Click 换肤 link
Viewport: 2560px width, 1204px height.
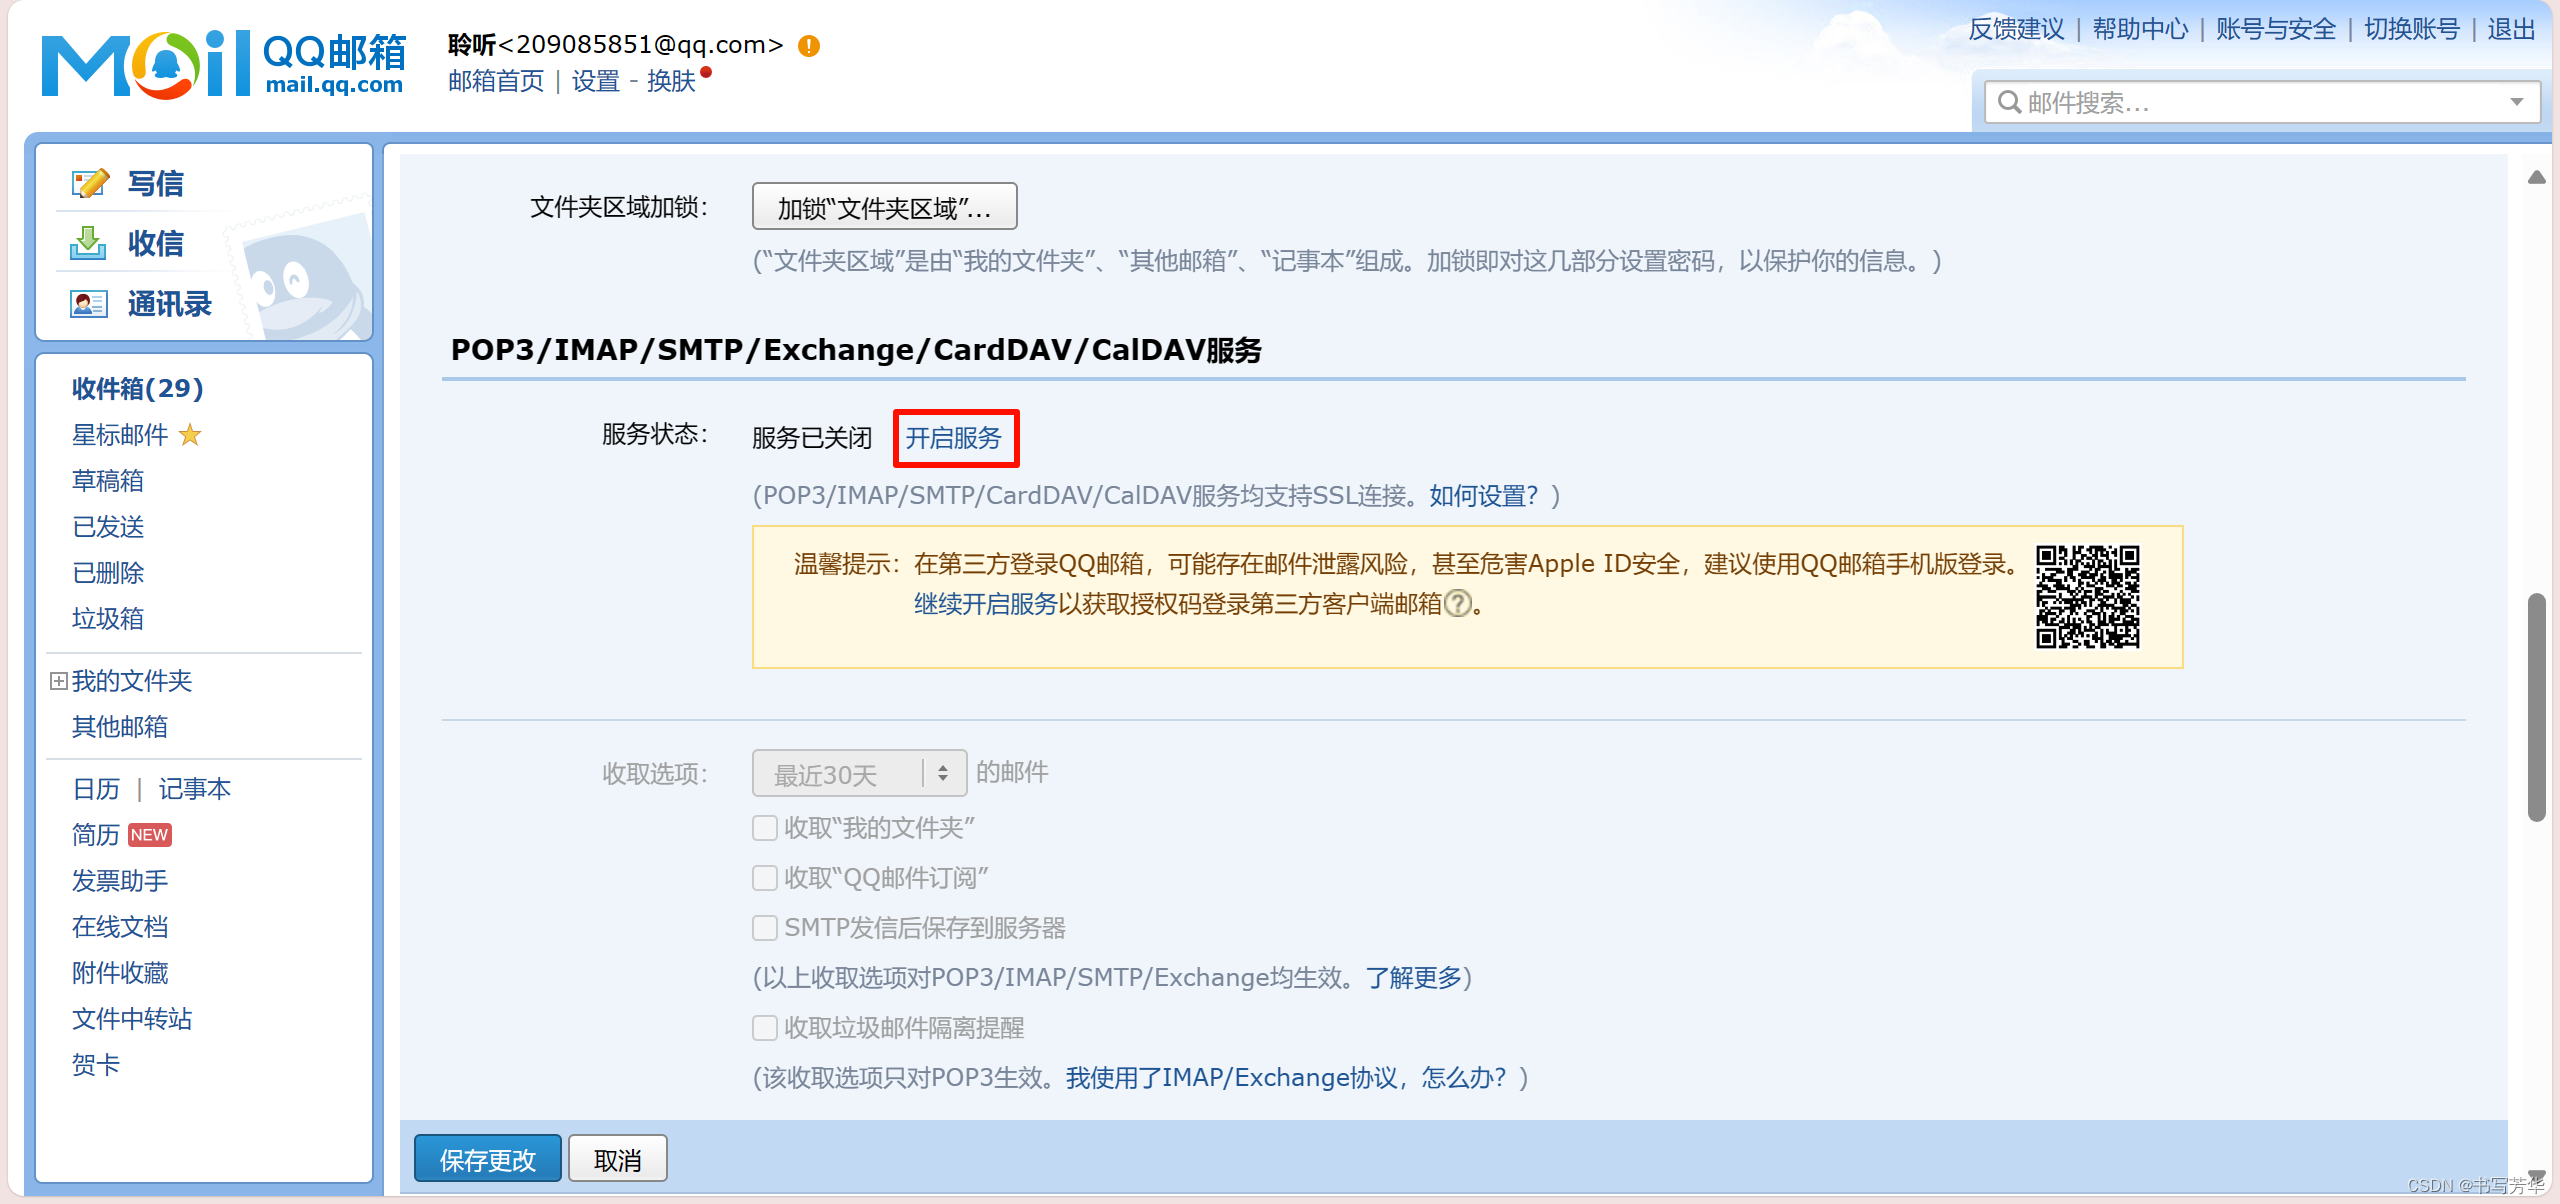tap(671, 81)
